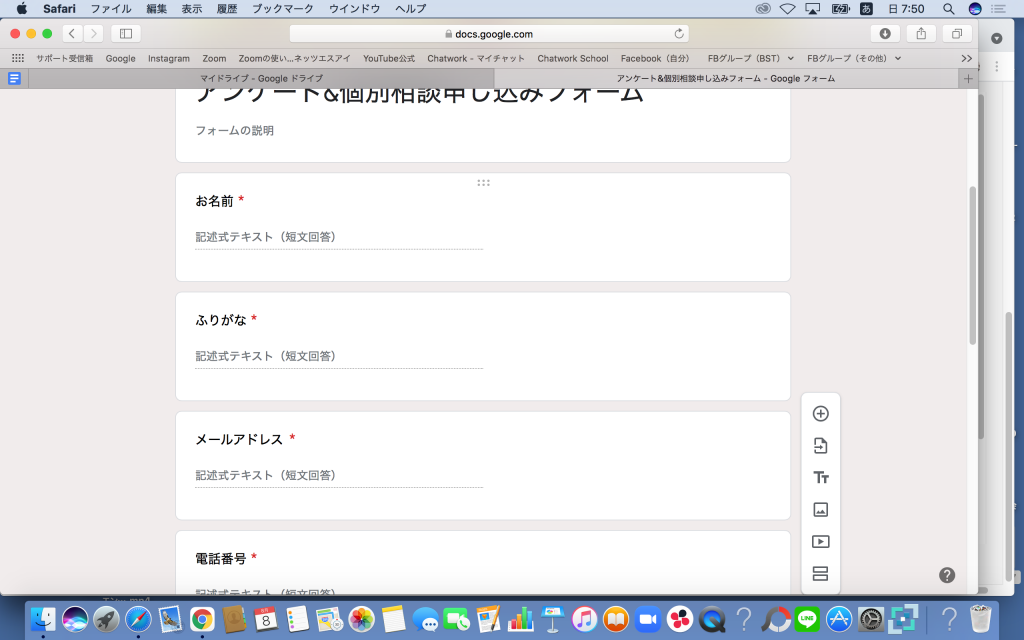
Task: Insert an image via the picture icon
Action: (x=820, y=509)
